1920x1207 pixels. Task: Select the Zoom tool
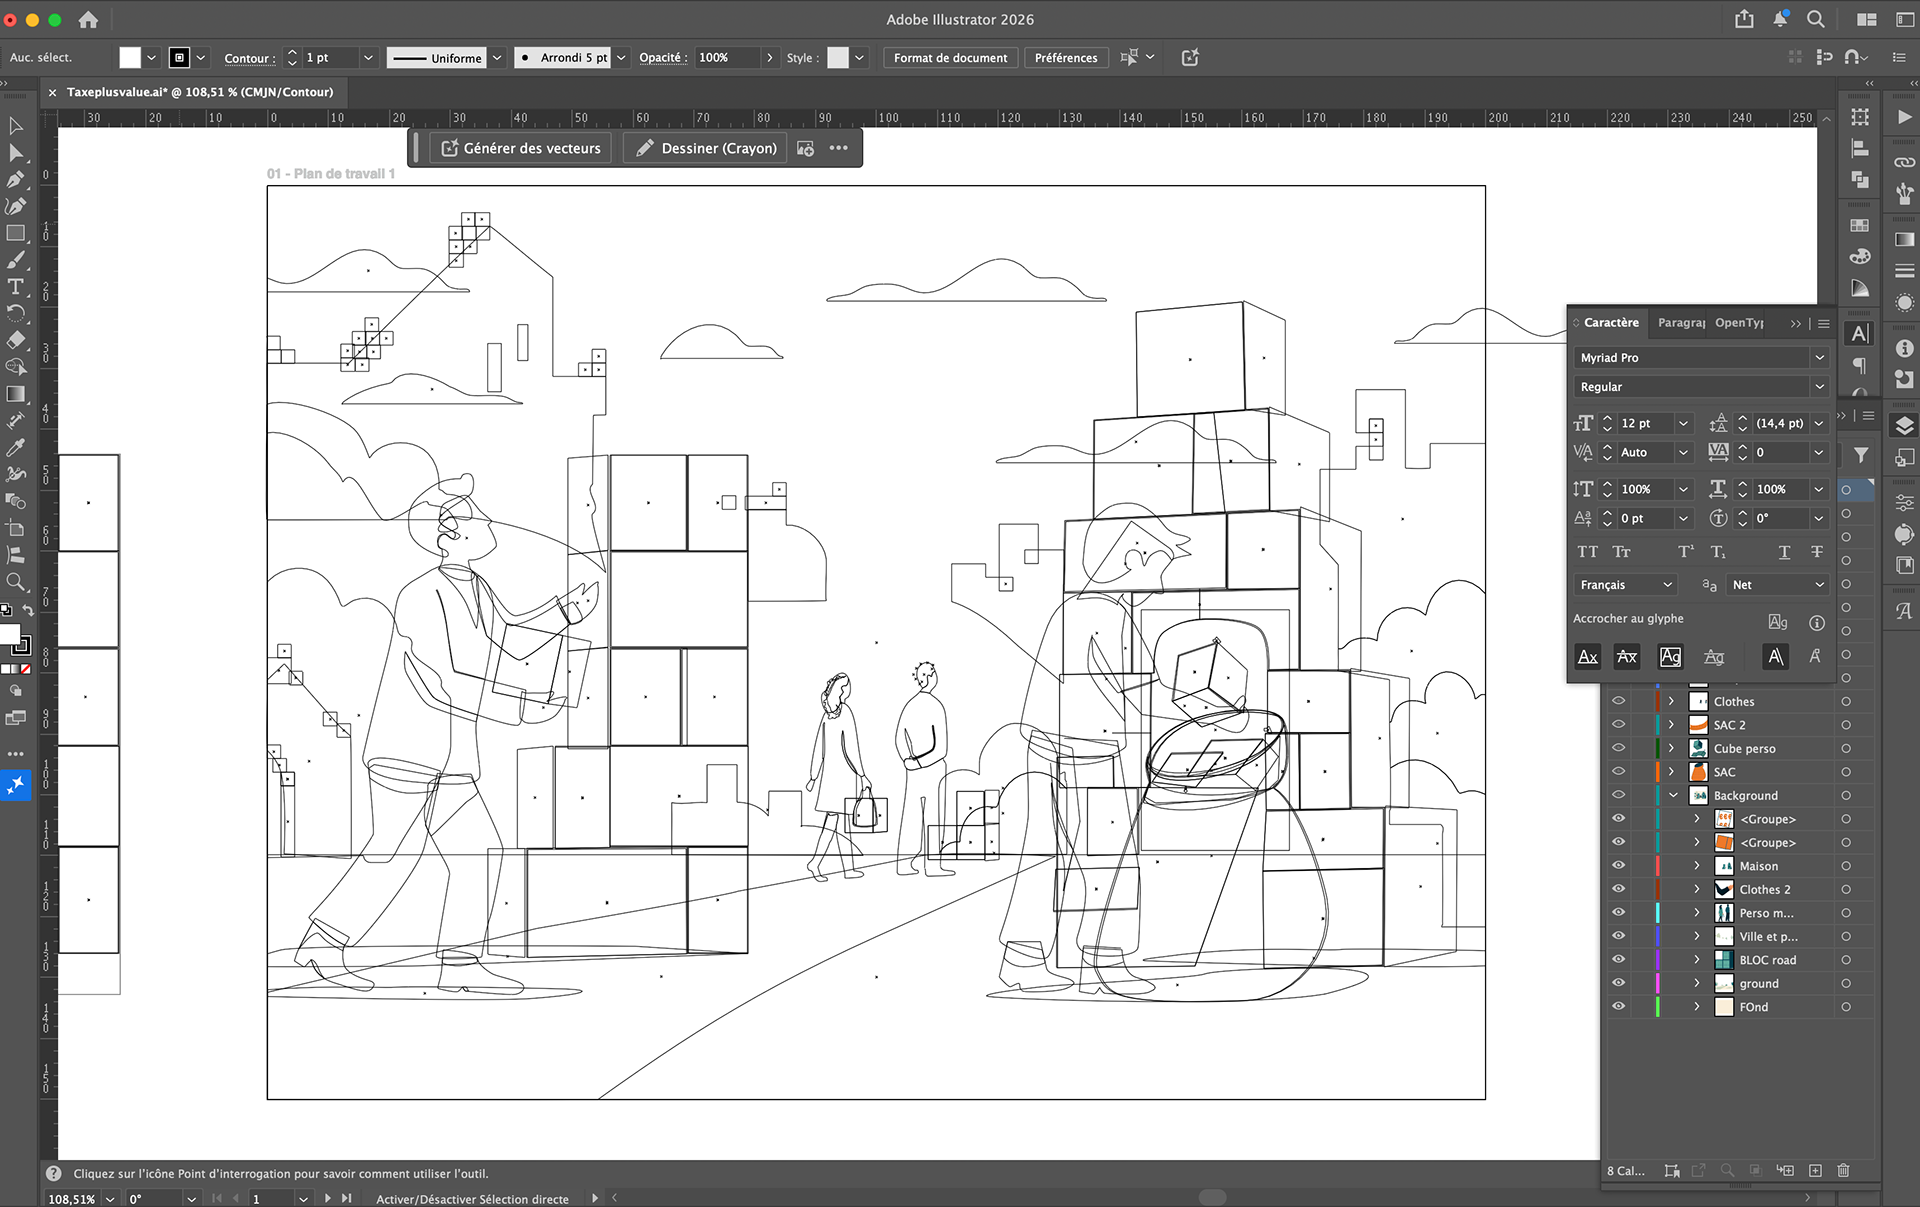click(15, 581)
